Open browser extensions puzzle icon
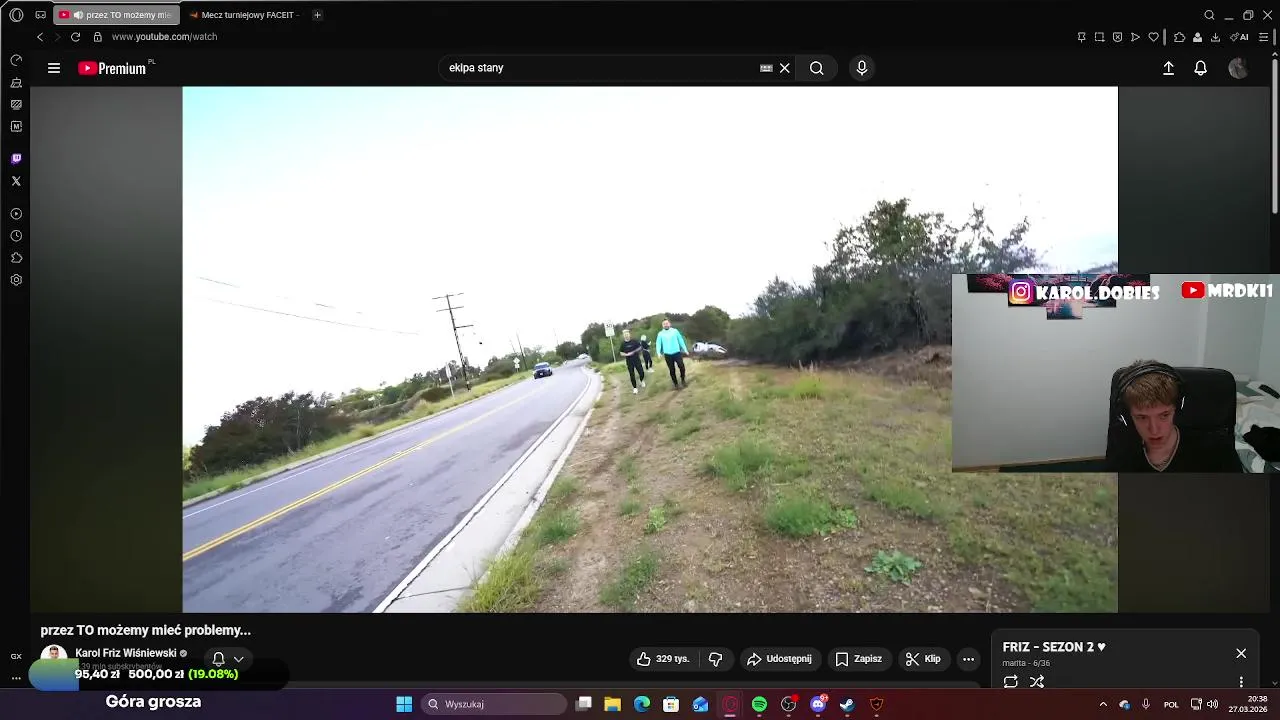Viewport: 1280px width, 720px height. (1179, 37)
